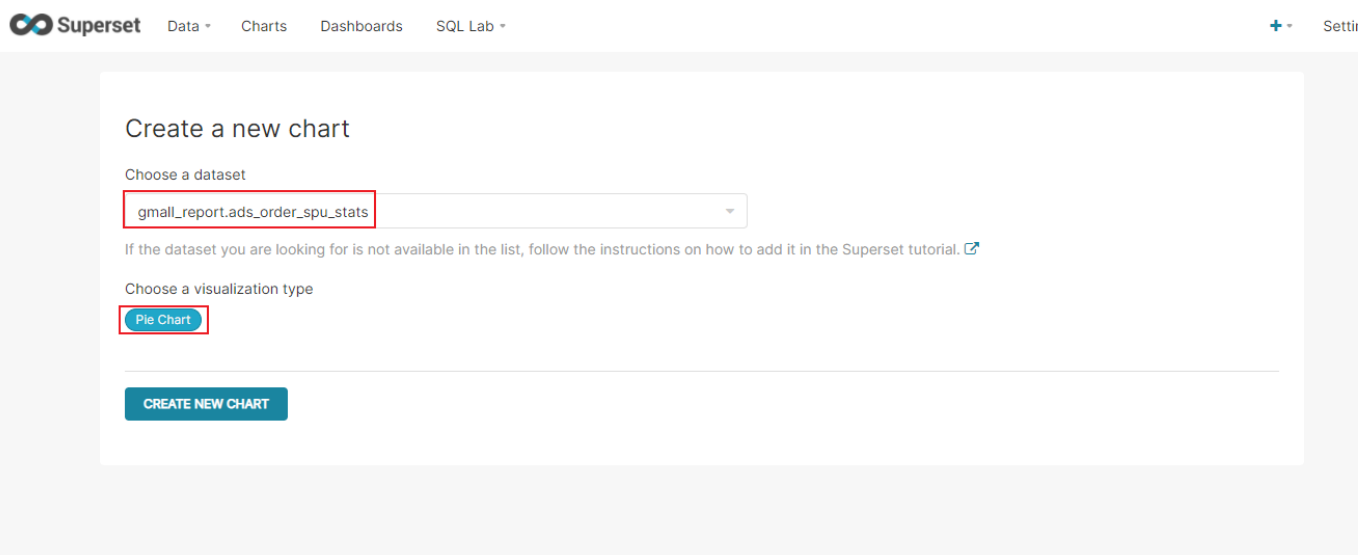Open the external link icon after tutorial text
1358x555 pixels.
click(971, 249)
